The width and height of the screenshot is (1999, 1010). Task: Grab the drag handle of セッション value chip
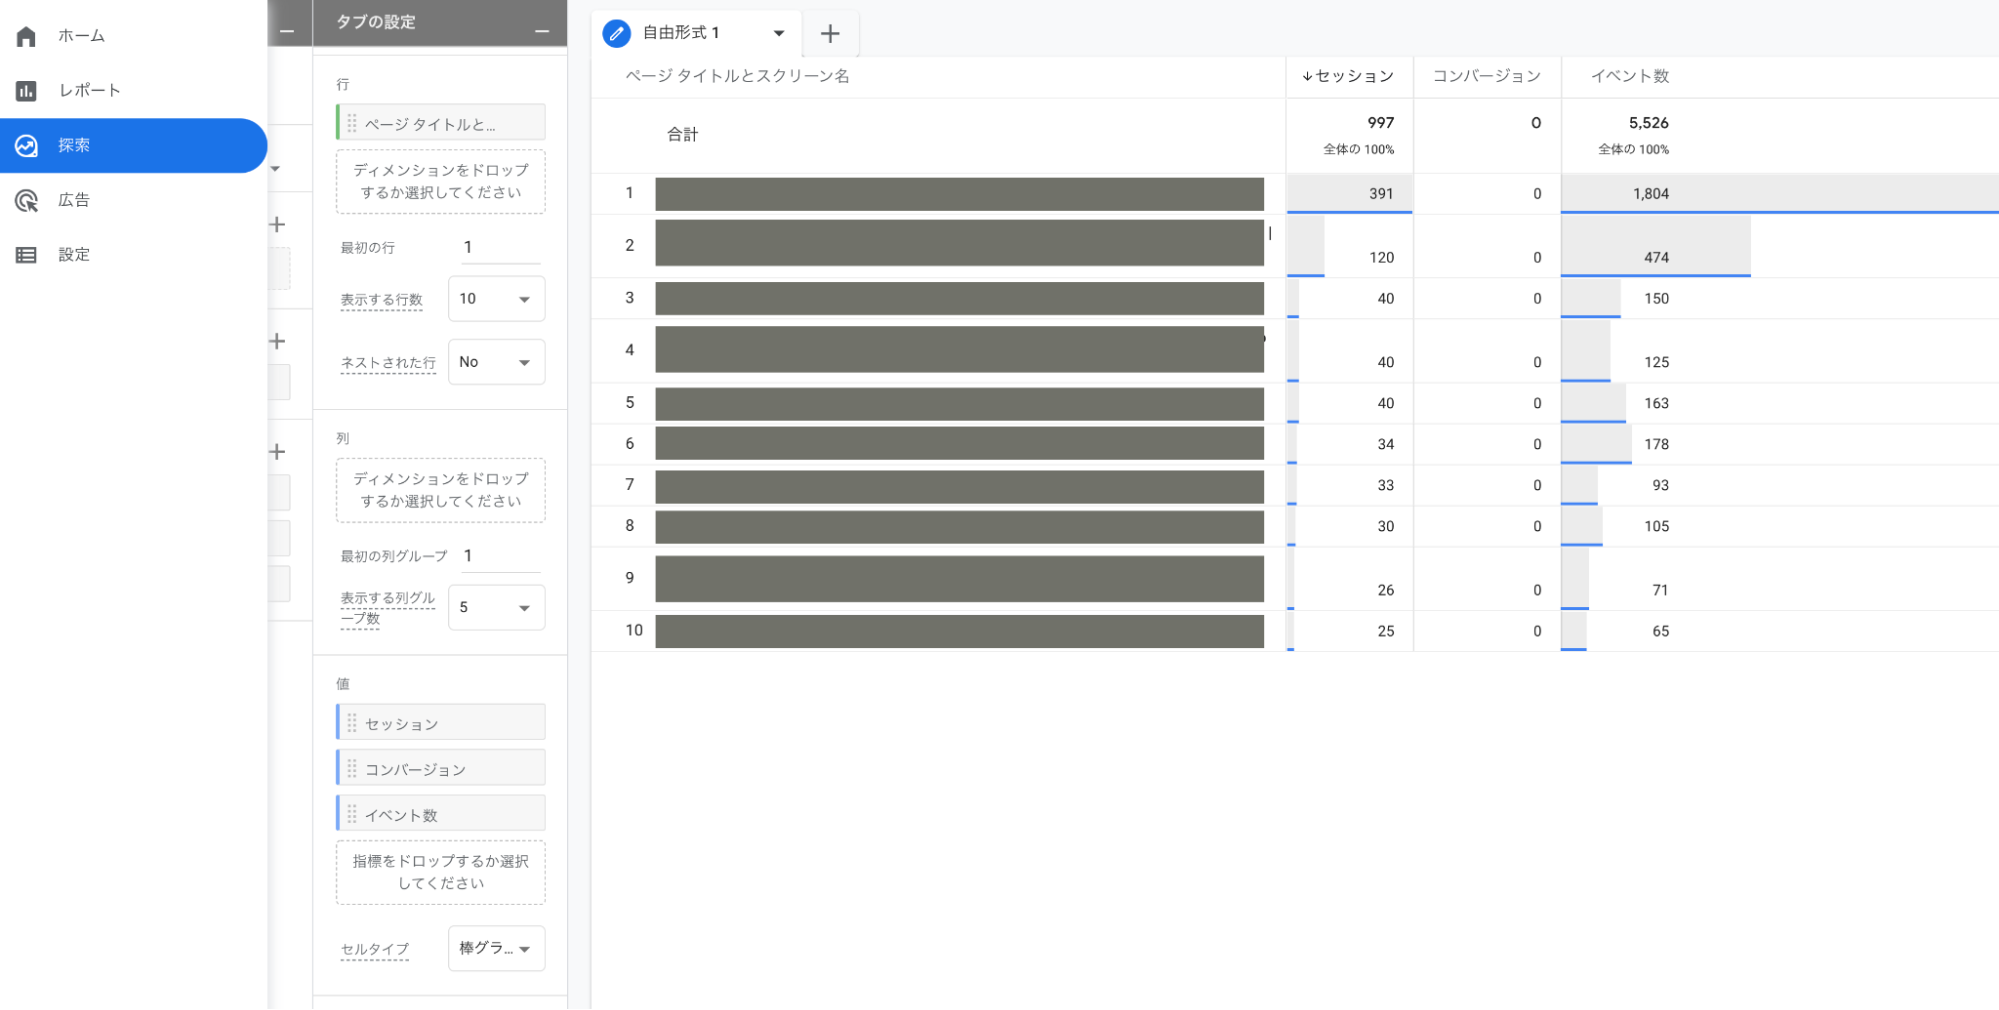352,723
